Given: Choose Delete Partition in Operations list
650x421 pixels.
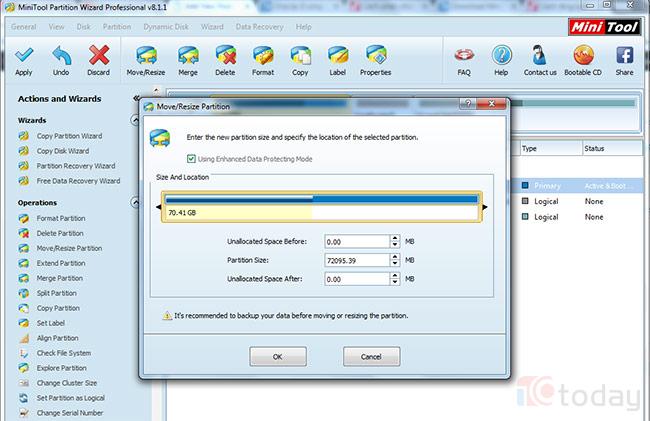Looking at the screenshot, I should point(60,233).
